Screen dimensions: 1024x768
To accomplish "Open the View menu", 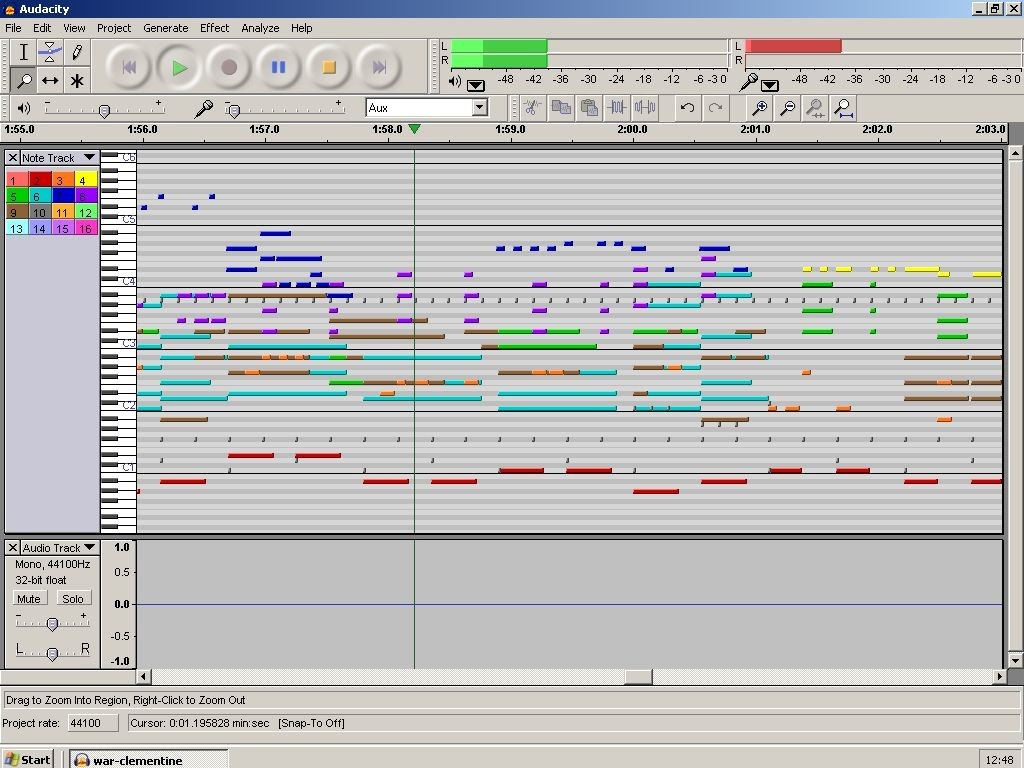I will tap(74, 28).
